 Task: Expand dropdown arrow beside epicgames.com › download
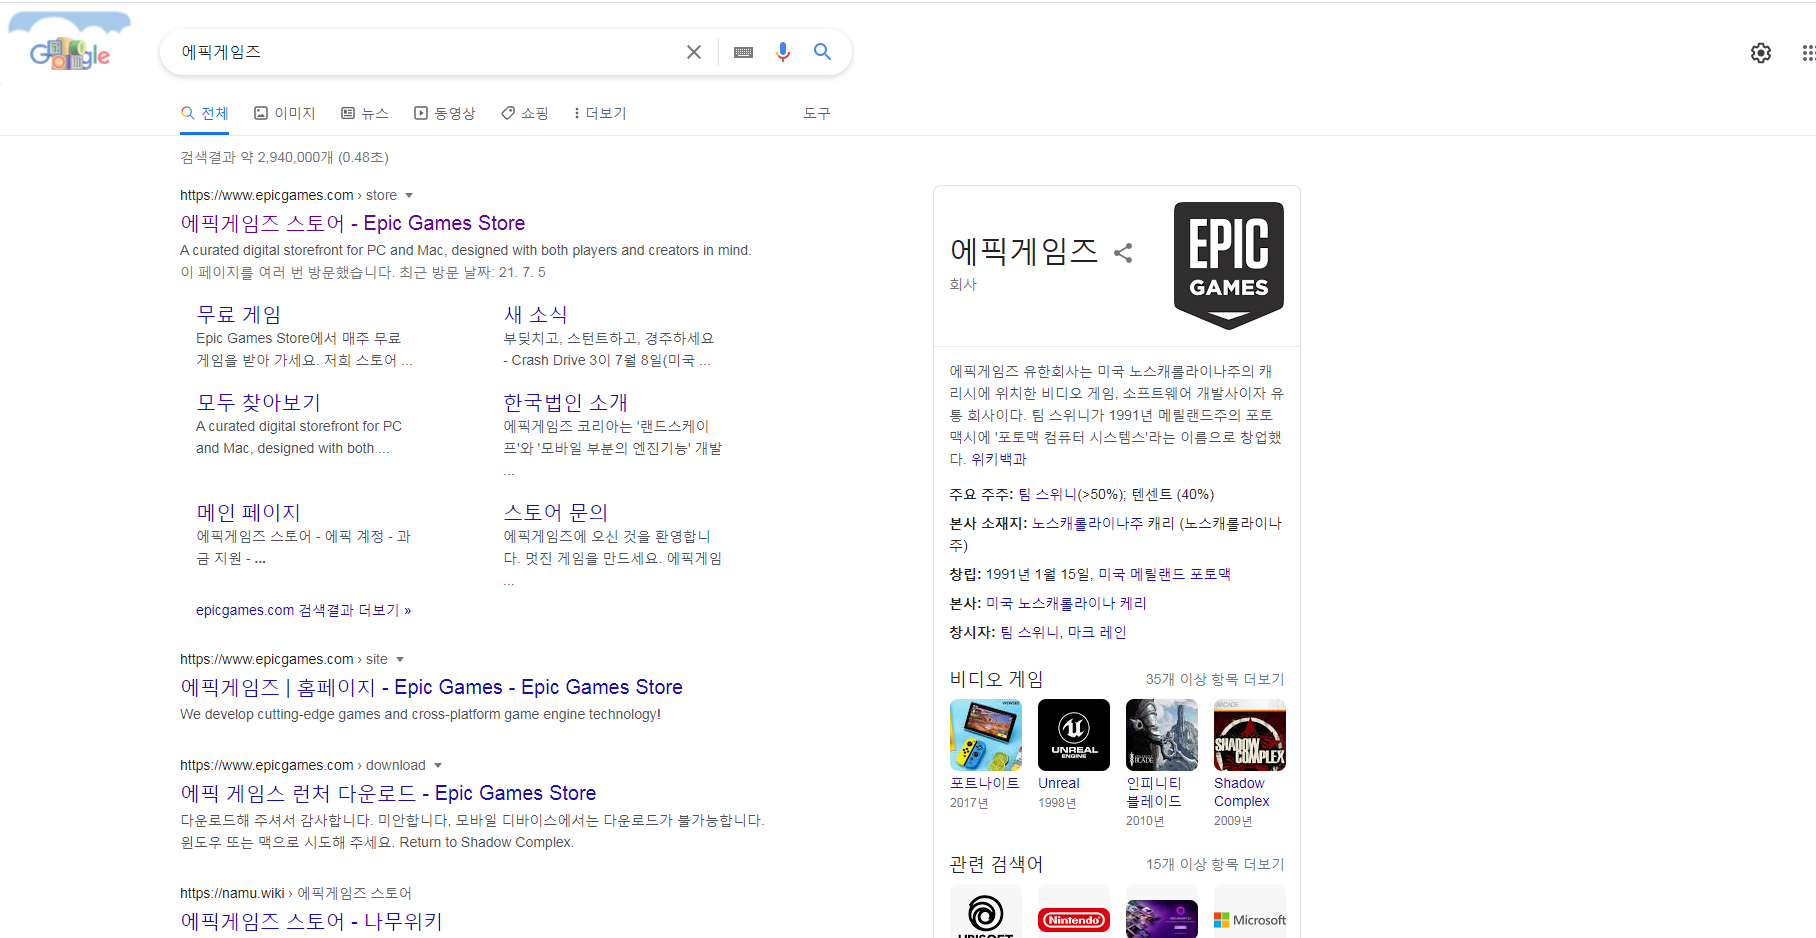point(438,766)
